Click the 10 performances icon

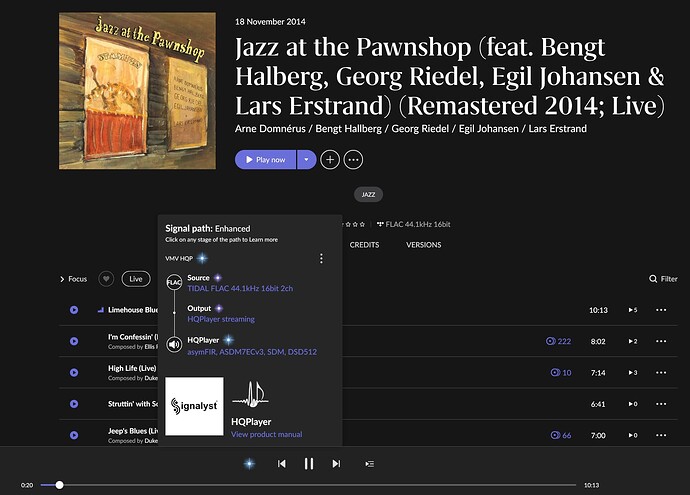click(561, 372)
